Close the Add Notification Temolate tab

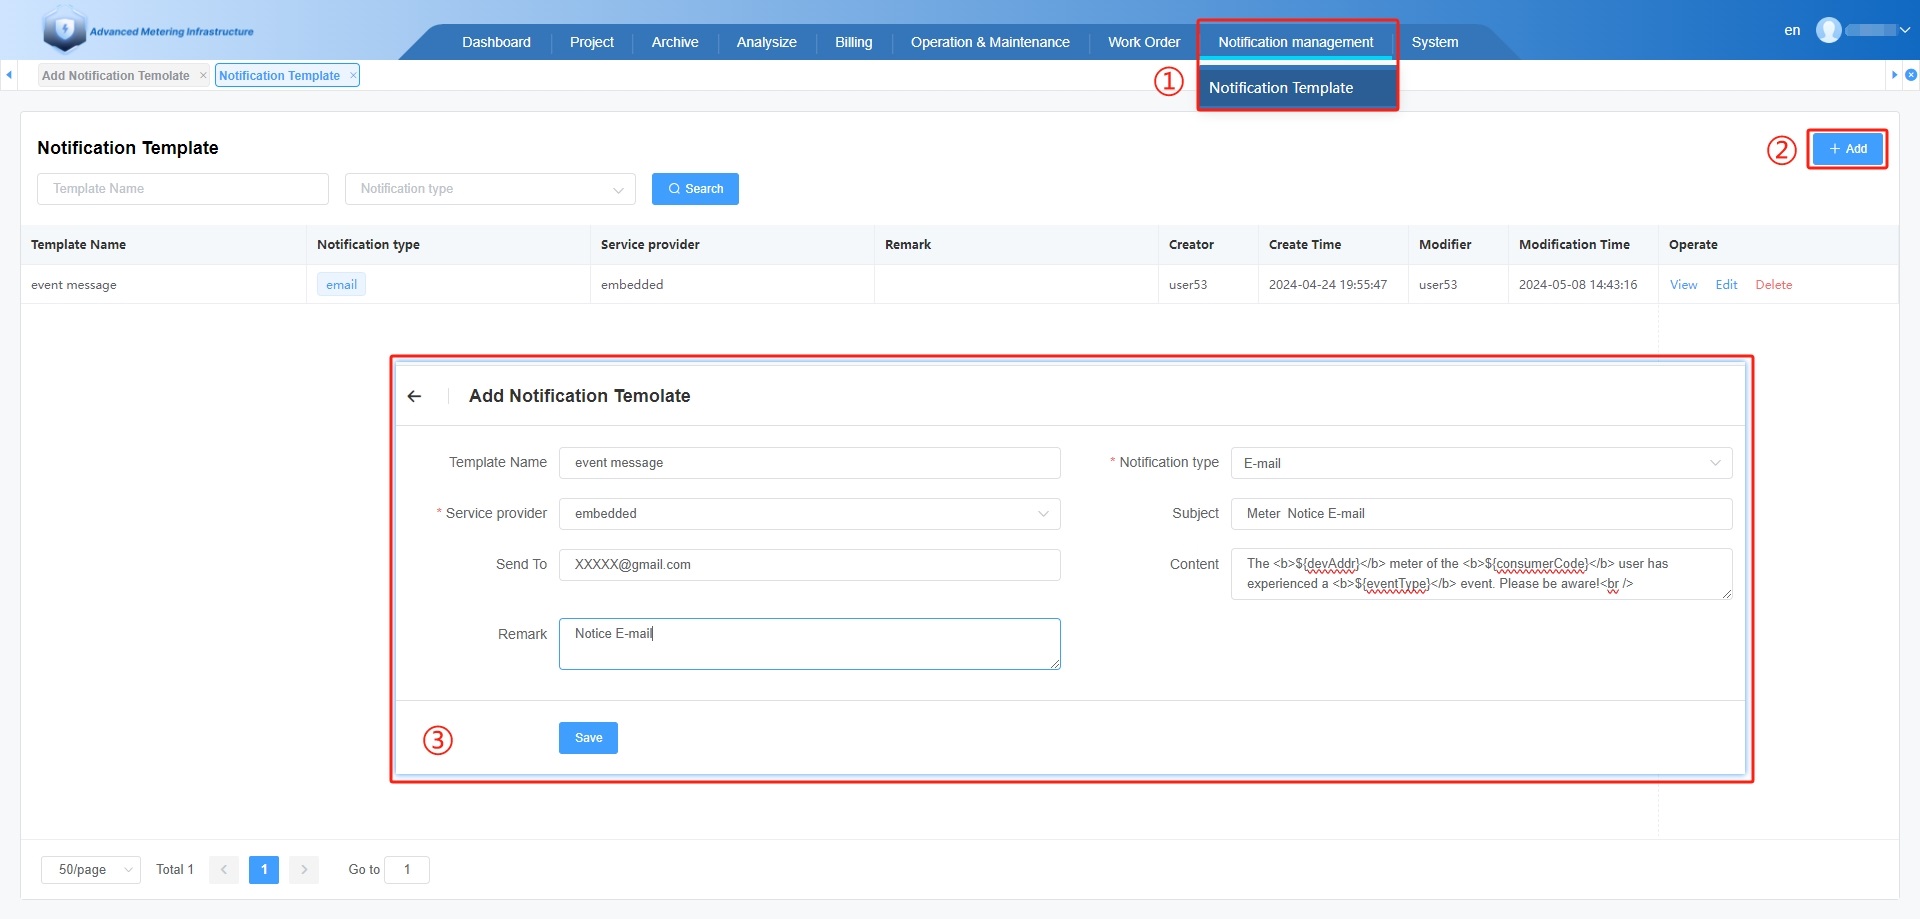coord(203,75)
